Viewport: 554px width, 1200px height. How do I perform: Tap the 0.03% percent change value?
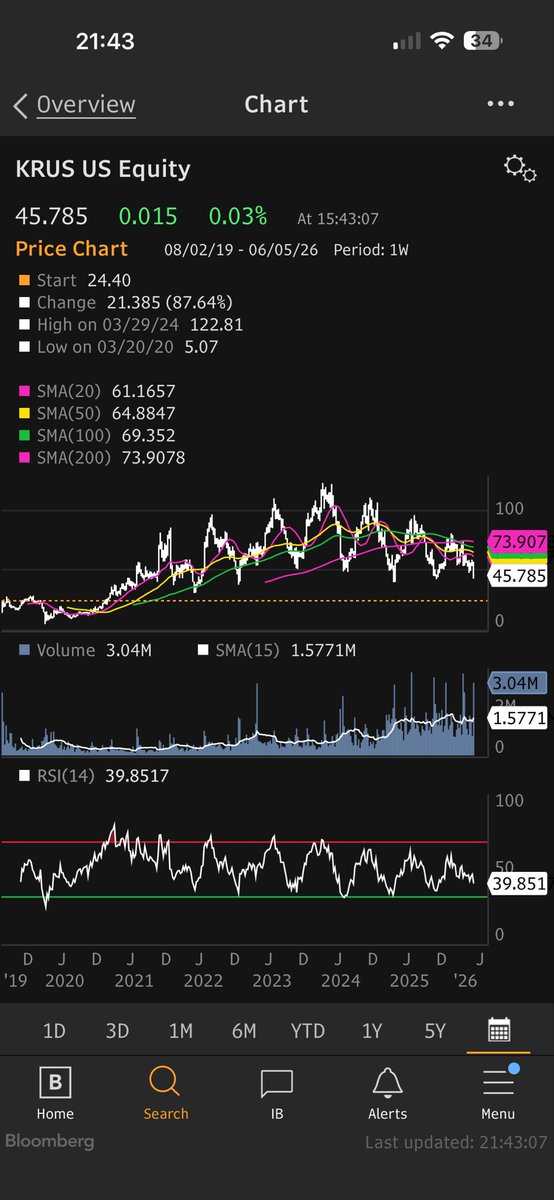tap(238, 216)
